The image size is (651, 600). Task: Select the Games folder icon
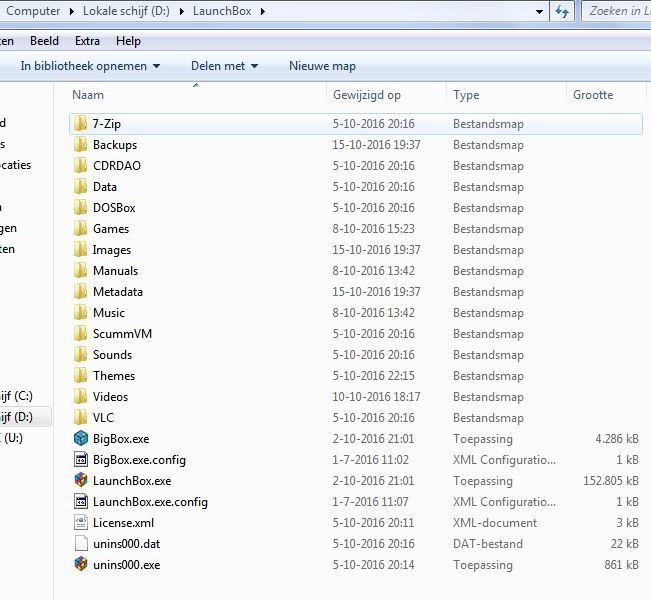[x=80, y=228]
